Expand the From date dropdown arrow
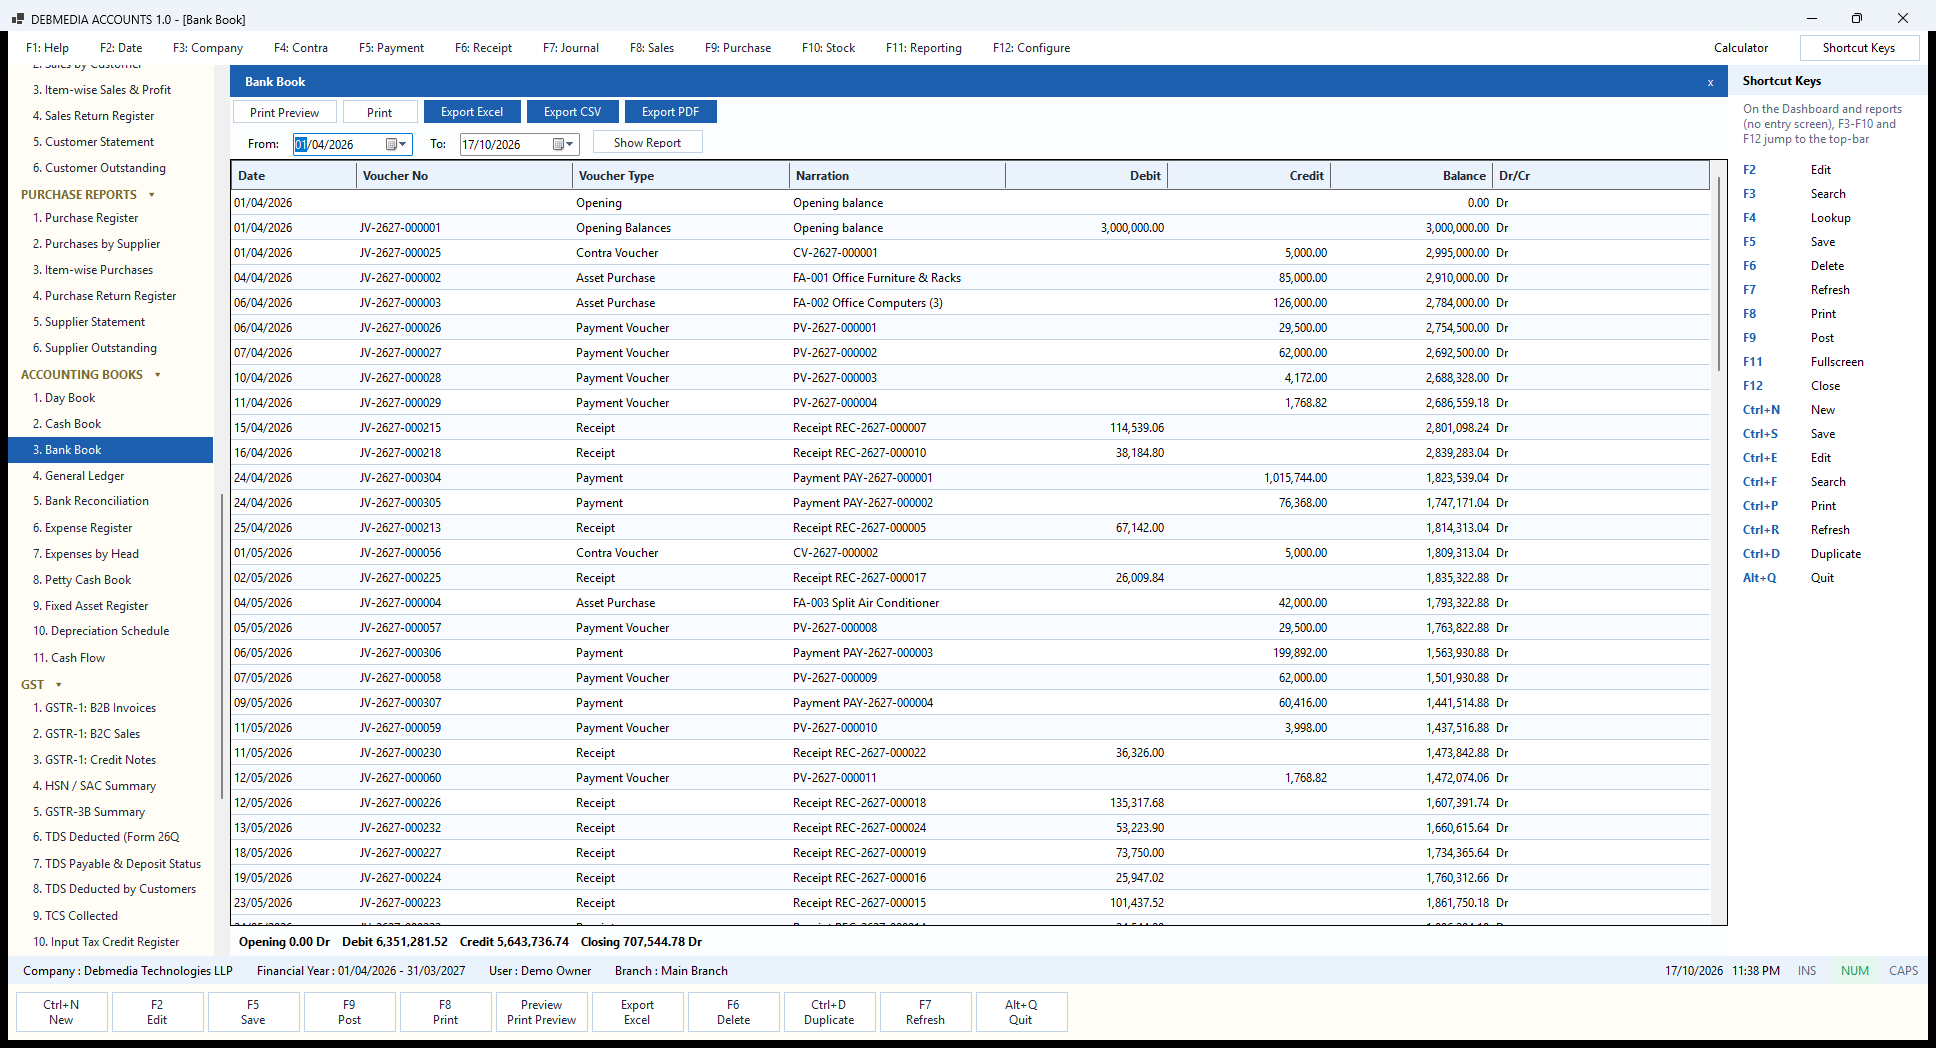This screenshot has height=1048, width=1936. coord(404,144)
